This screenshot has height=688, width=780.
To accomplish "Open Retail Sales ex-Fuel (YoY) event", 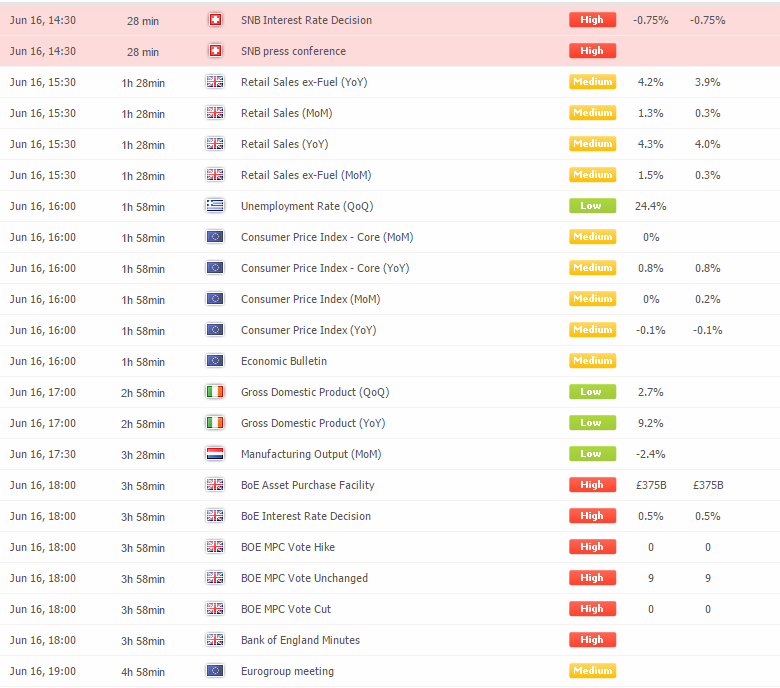I will pos(304,82).
